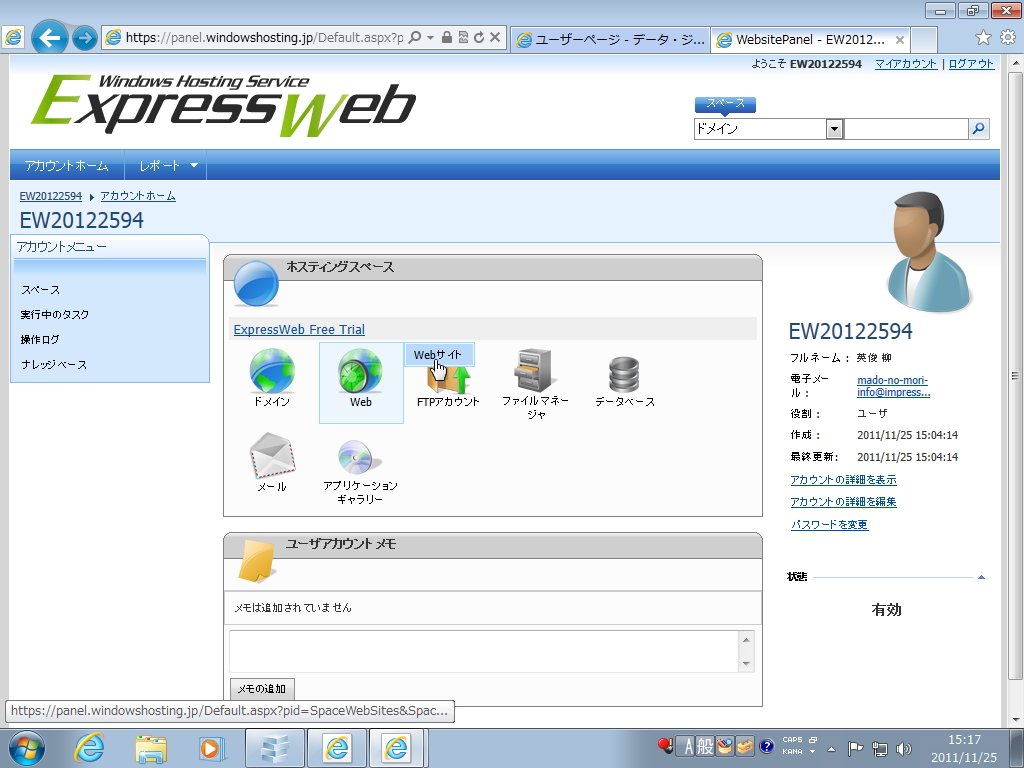This screenshot has height=768, width=1024.
Task: Click the clock showing 15:17
Action: coord(964,740)
